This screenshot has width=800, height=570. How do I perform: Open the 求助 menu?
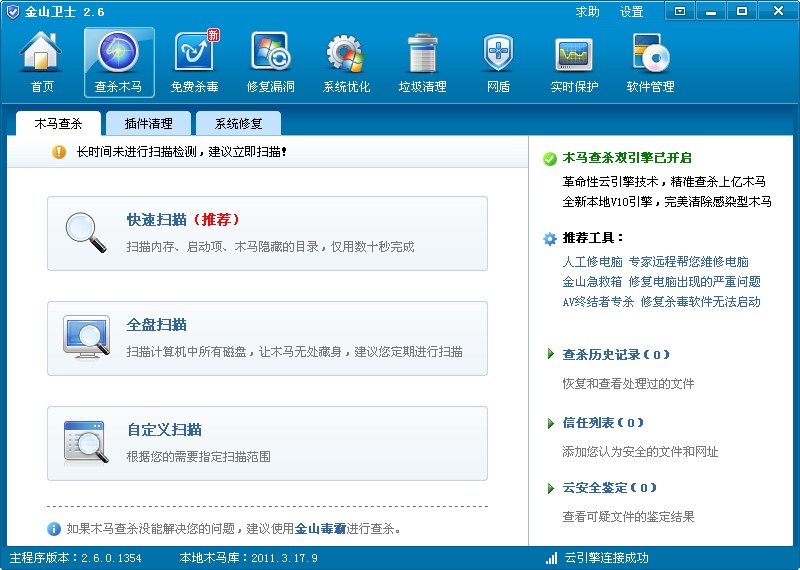tap(588, 11)
